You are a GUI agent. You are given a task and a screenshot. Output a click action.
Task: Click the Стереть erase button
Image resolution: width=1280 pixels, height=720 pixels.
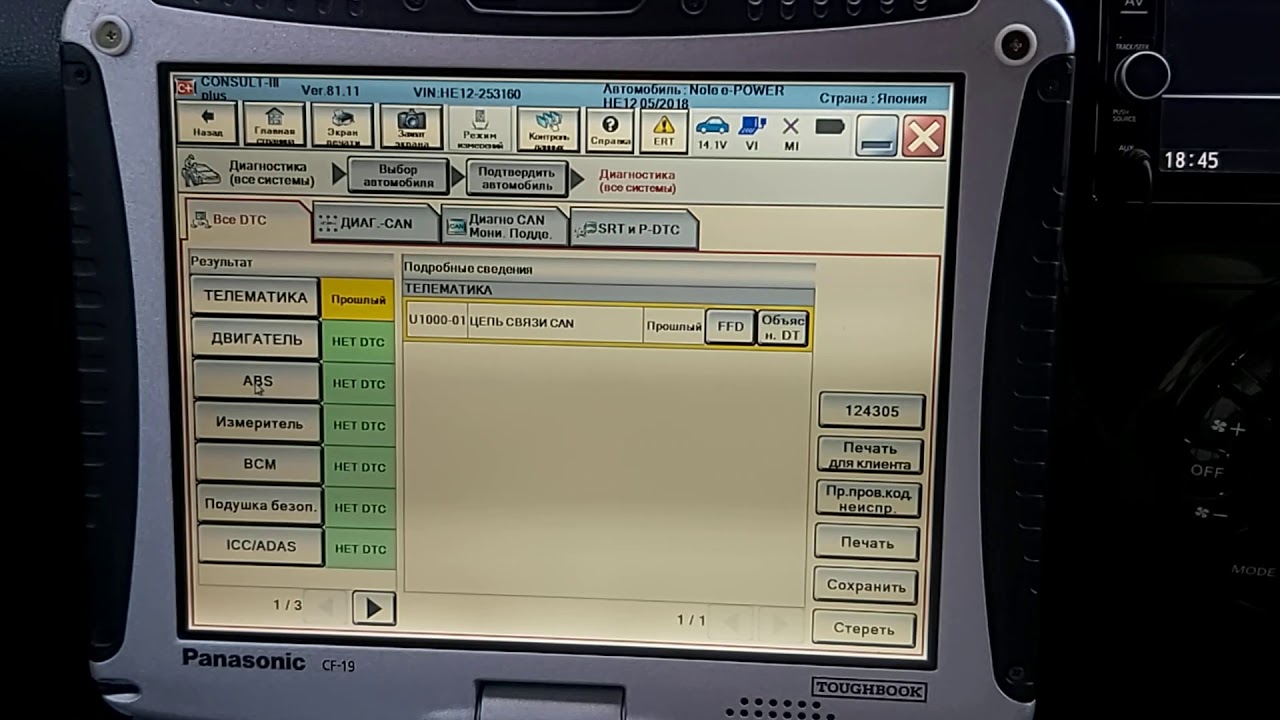coord(863,629)
